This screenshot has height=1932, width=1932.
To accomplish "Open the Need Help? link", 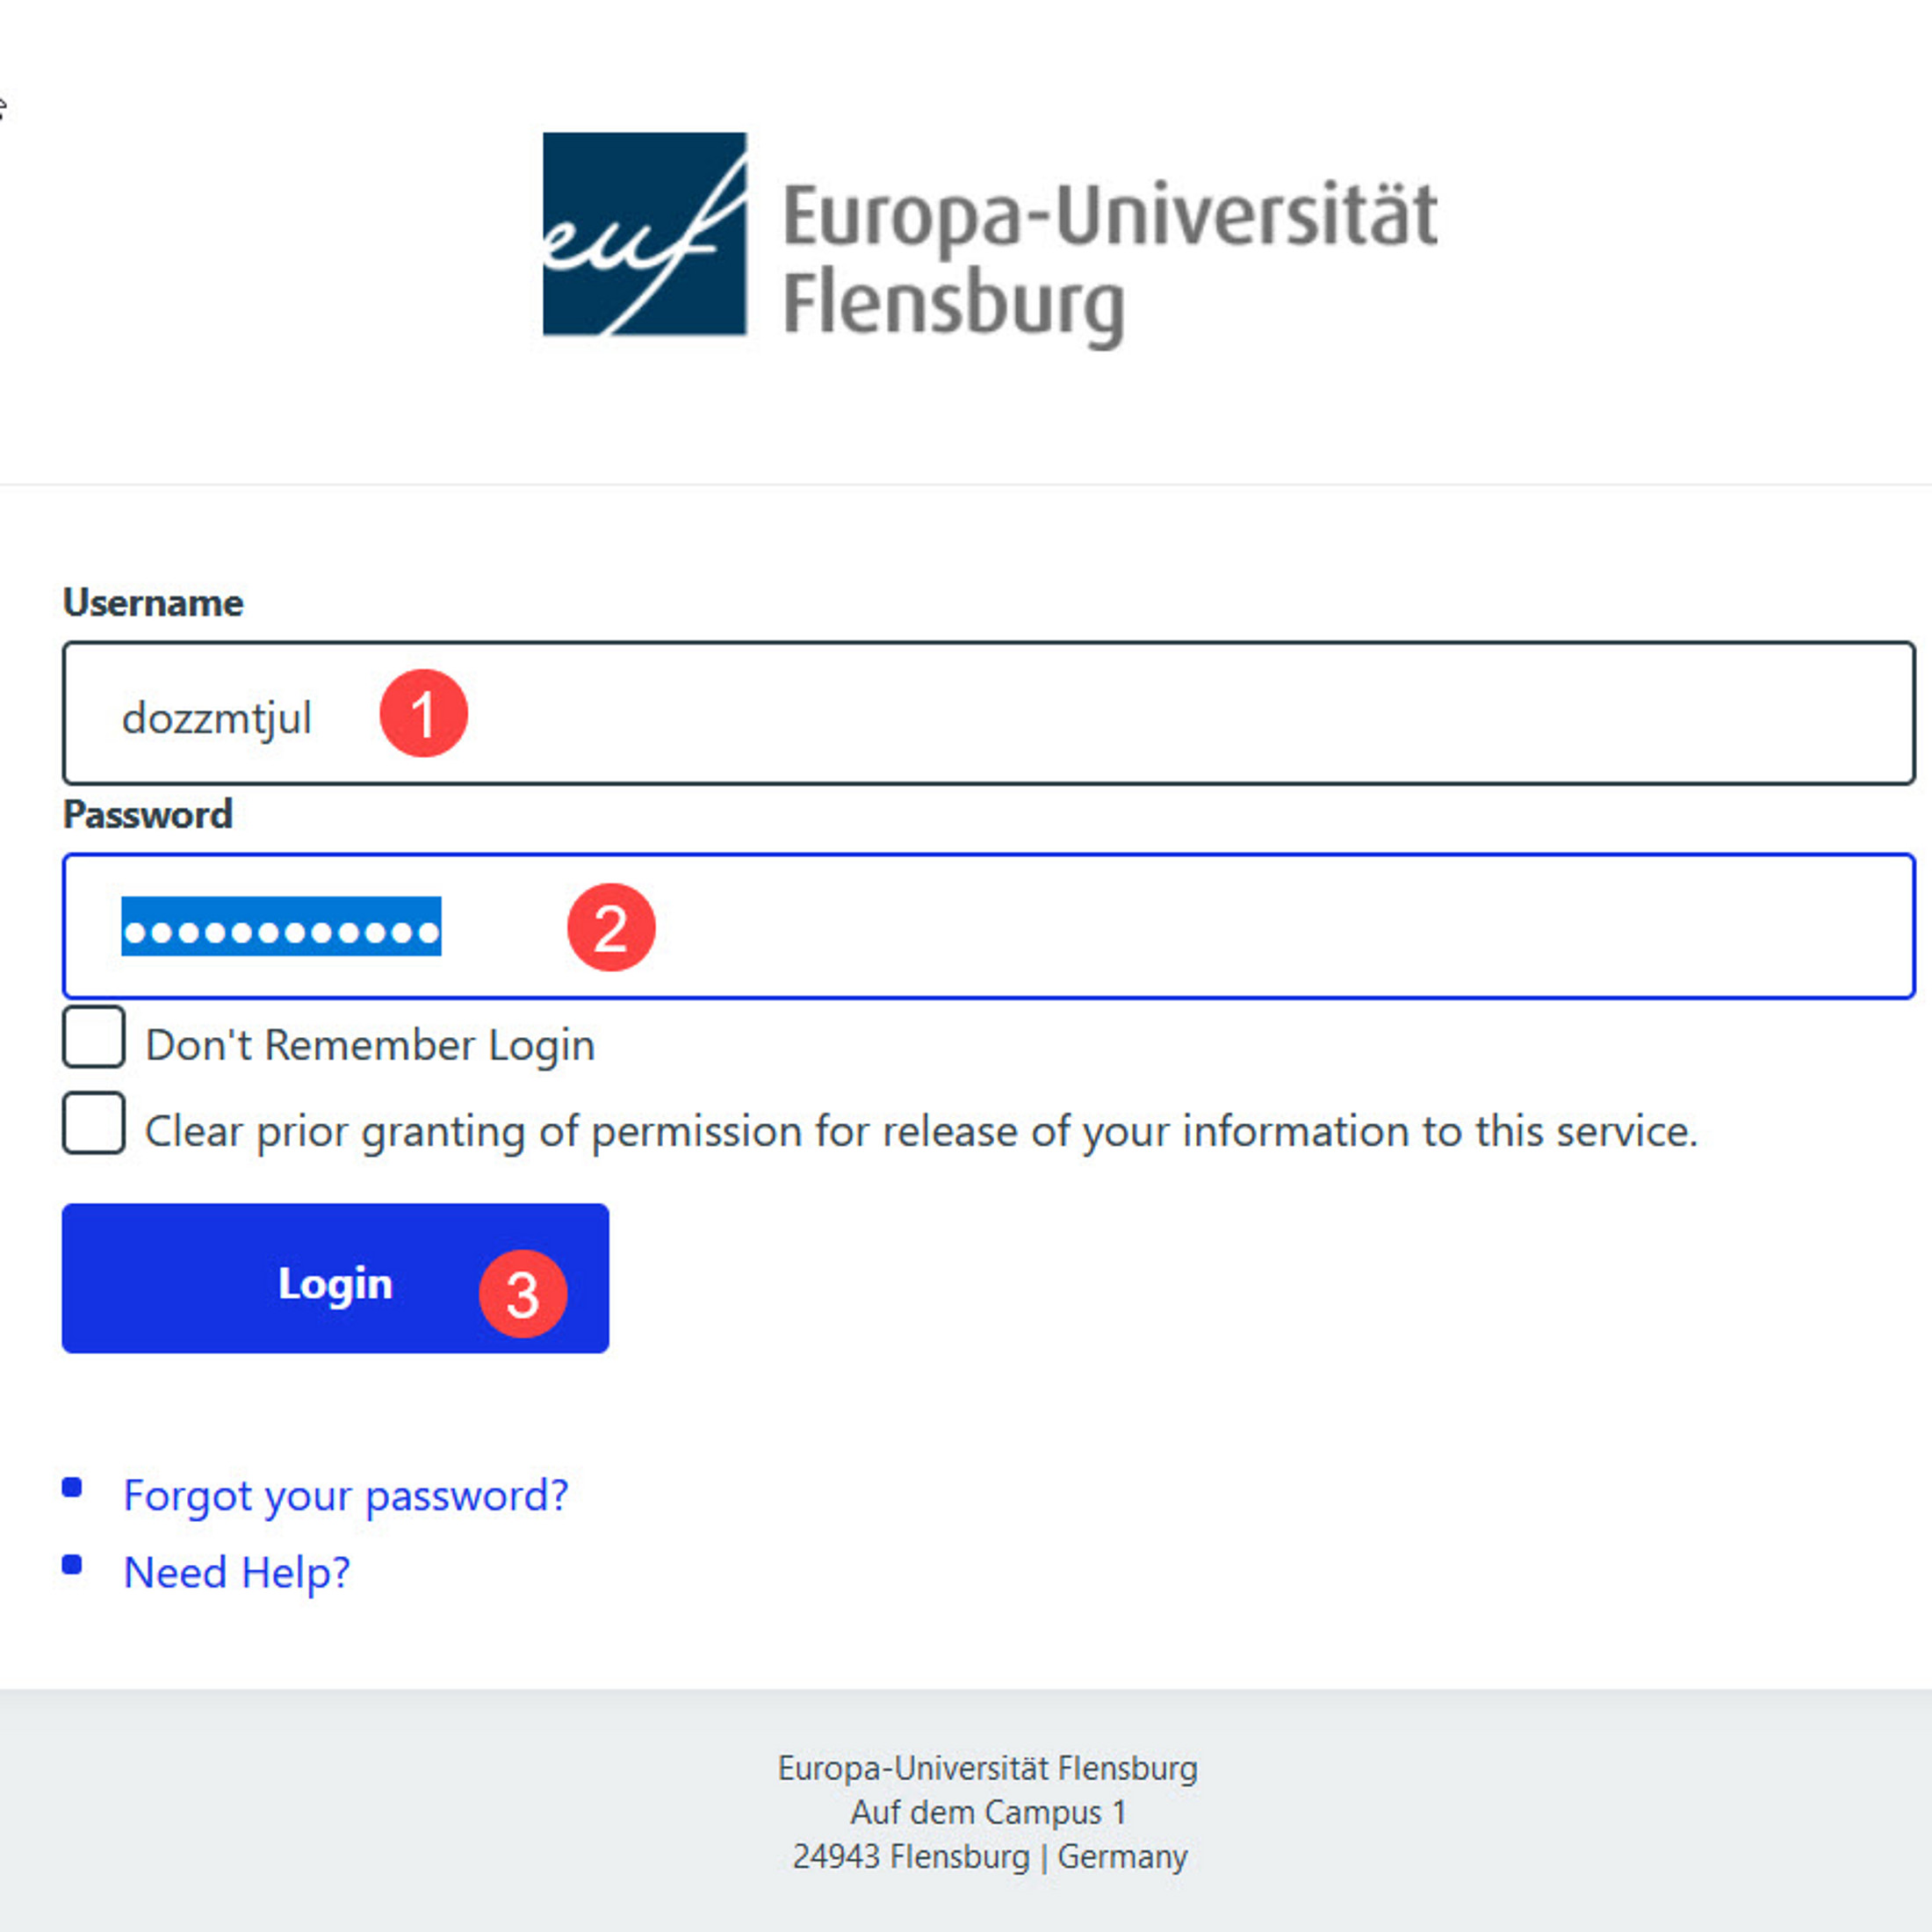I will click(236, 1573).
